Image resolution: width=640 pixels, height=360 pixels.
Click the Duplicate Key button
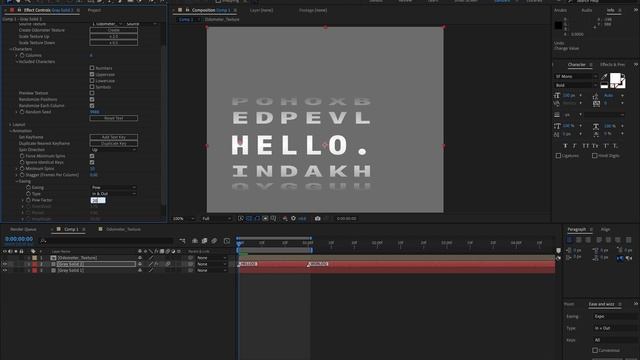pyautogui.click(x=113, y=144)
